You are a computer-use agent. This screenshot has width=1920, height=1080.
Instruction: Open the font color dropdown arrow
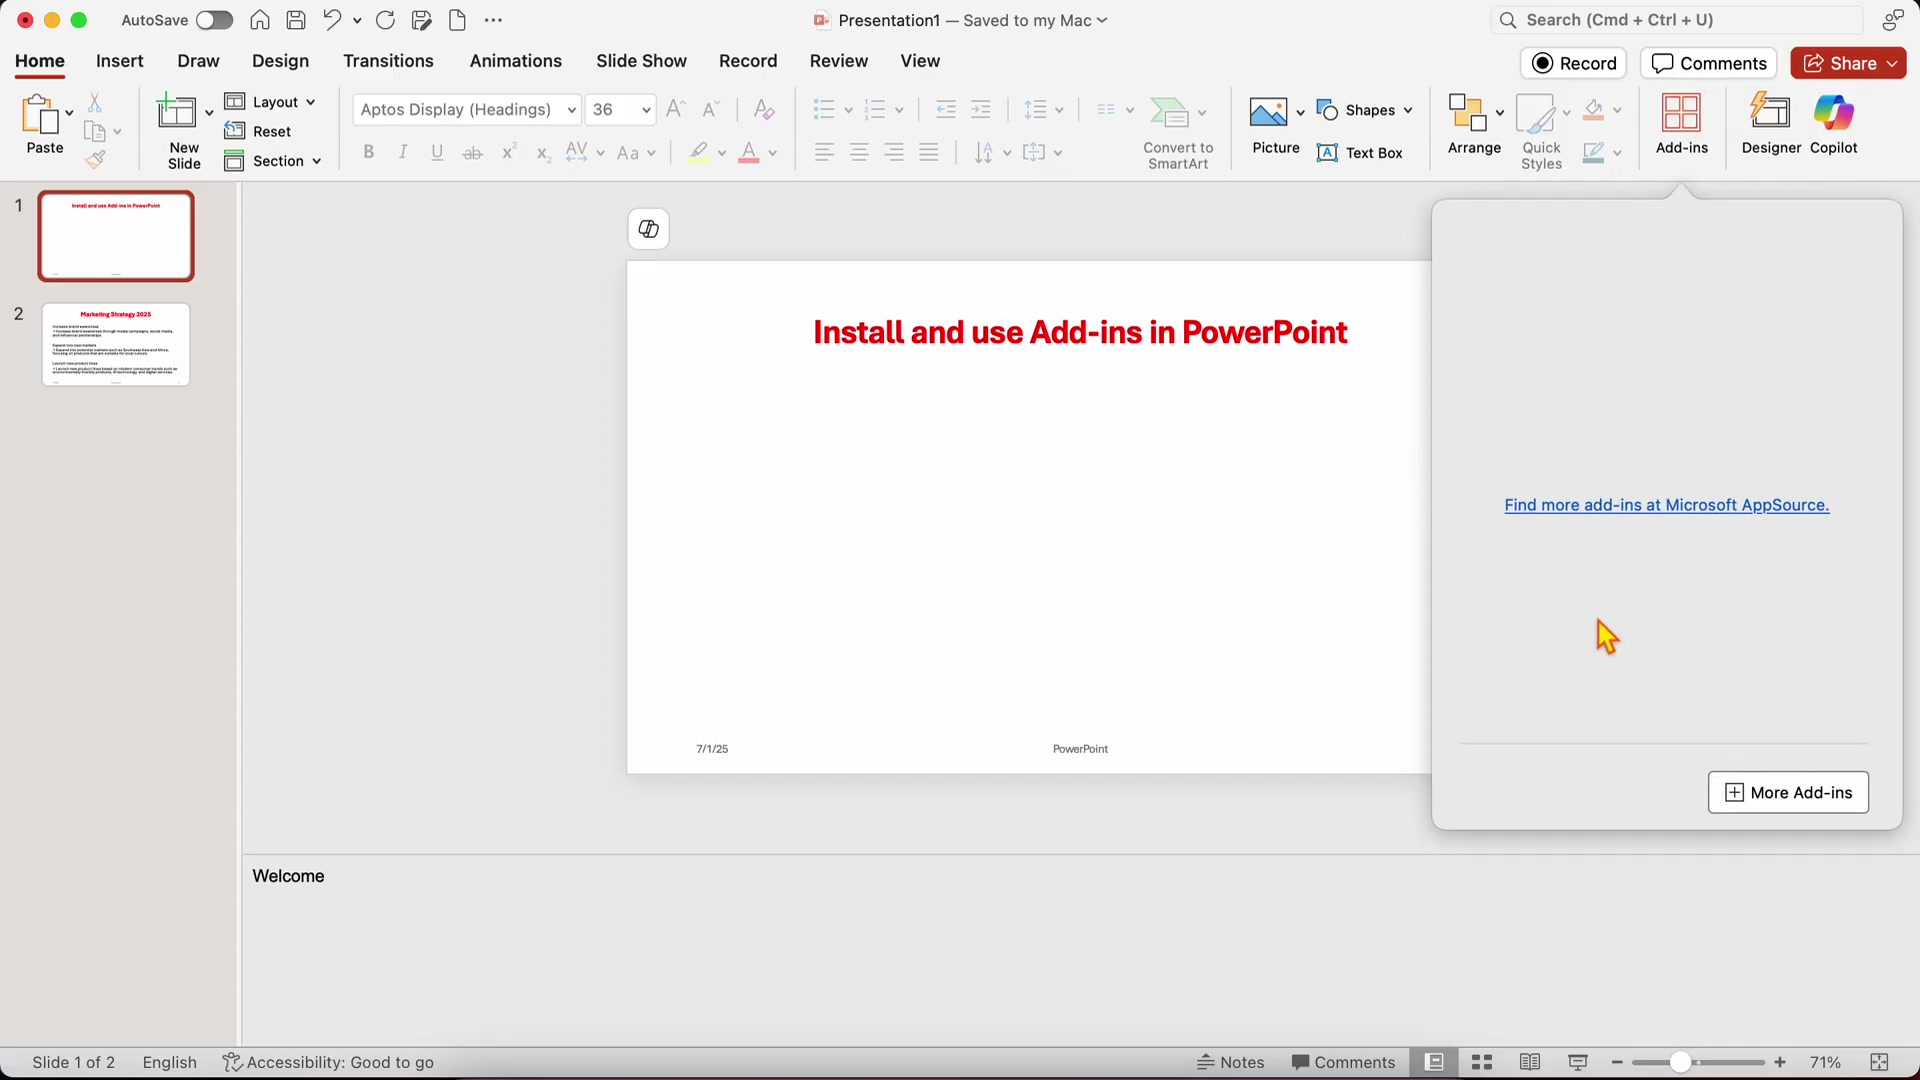click(773, 153)
